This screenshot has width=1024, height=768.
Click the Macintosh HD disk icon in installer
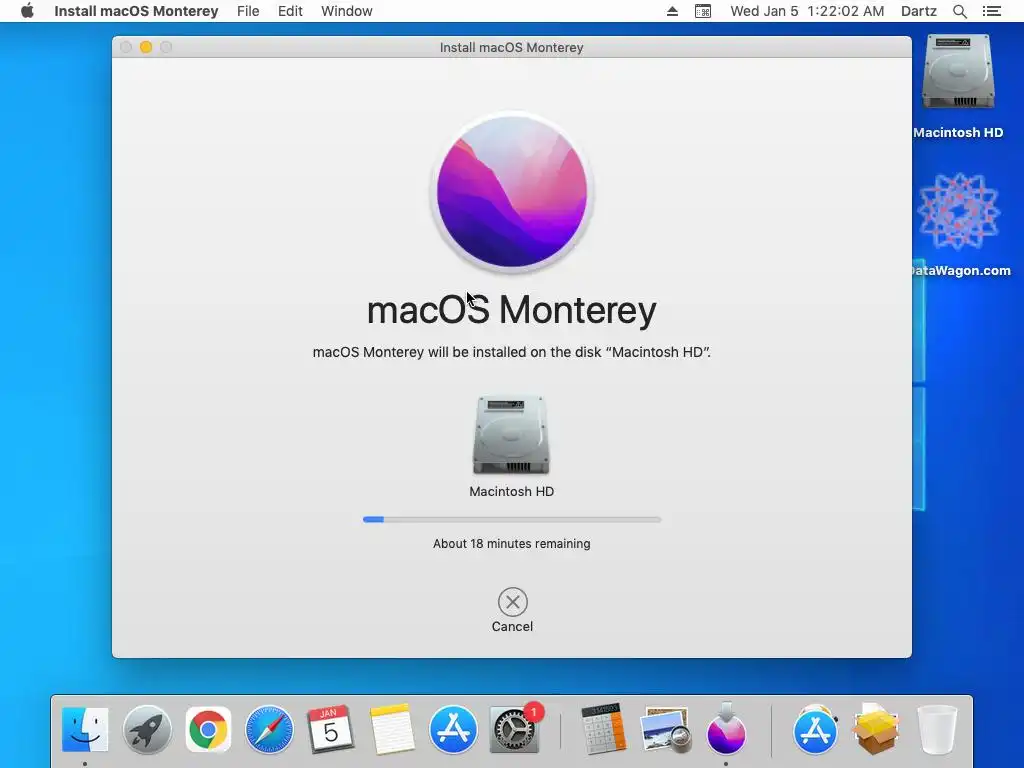tap(511, 434)
